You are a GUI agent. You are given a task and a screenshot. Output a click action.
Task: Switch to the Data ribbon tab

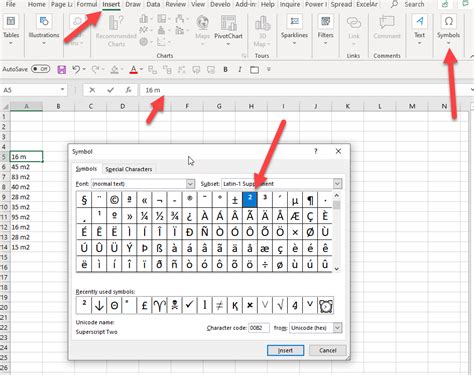coord(153,4)
